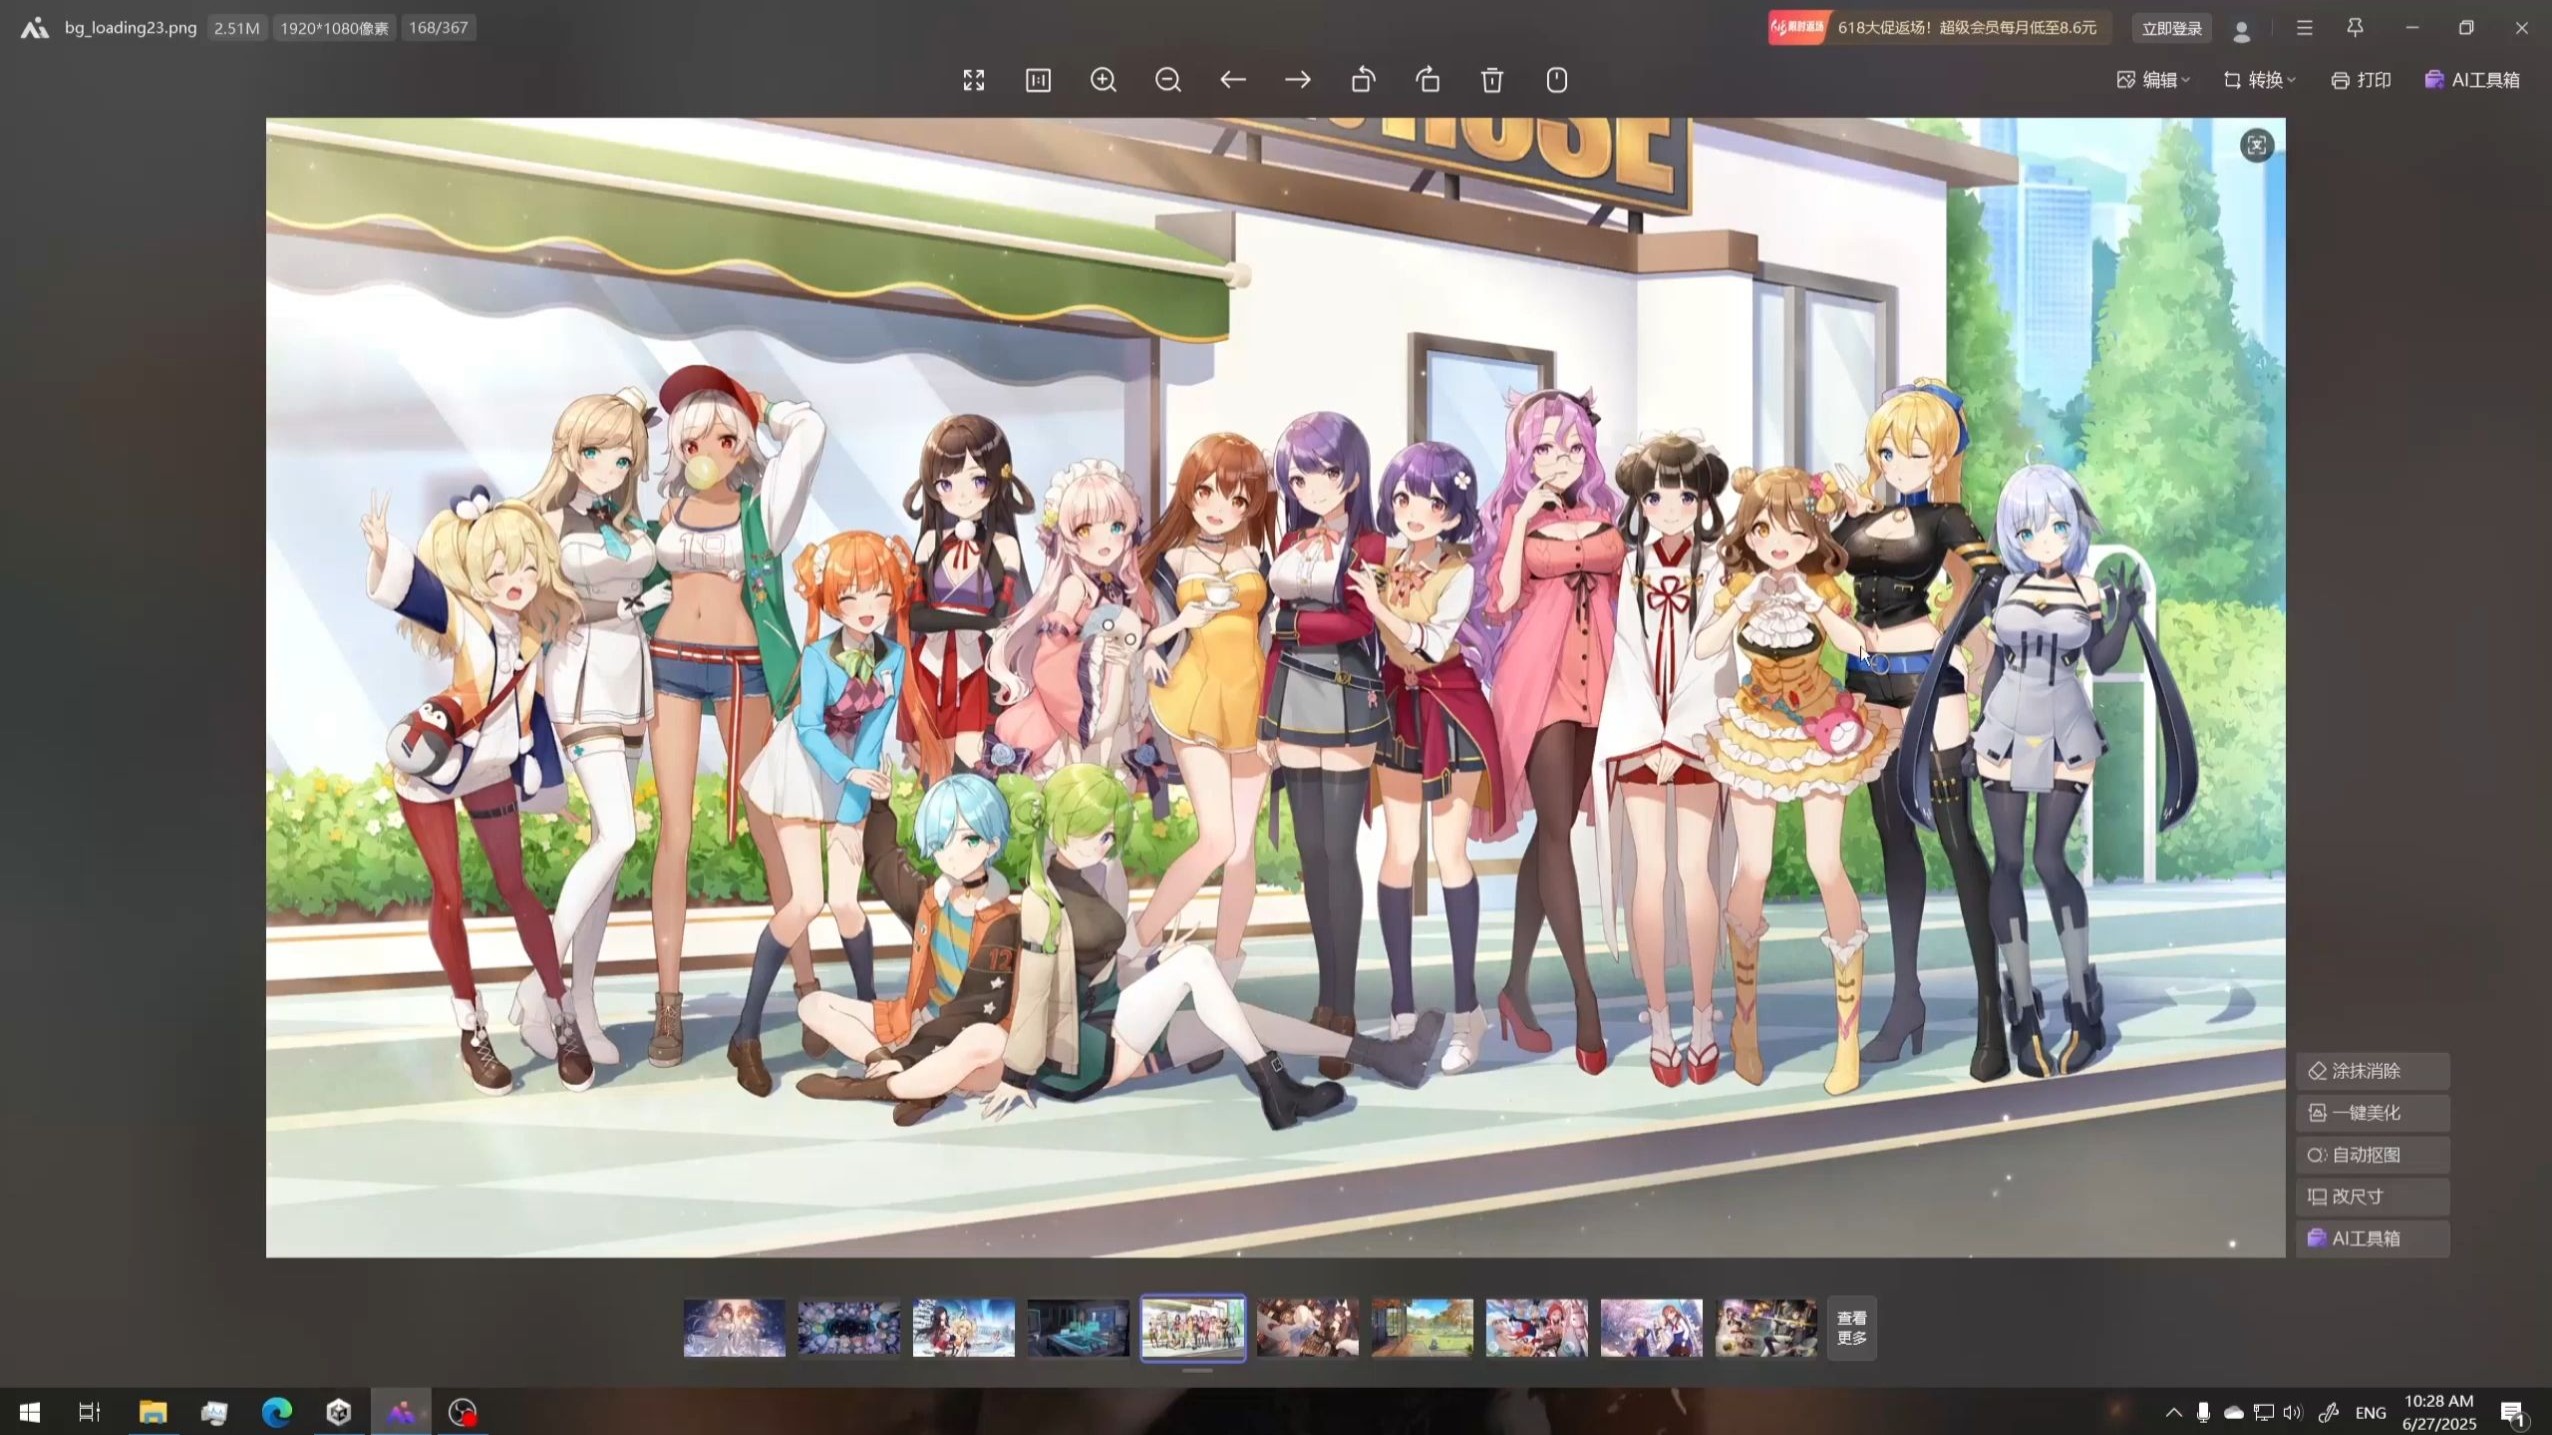Viewport: 2552px width, 1435px height.
Task: Zoom out of the image
Action: (1167, 80)
